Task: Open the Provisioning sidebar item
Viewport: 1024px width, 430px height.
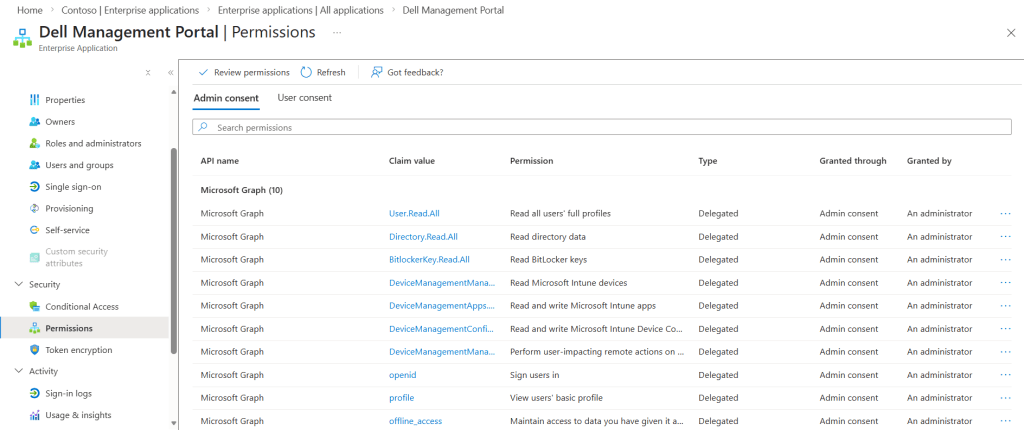Action: tap(69, 209)
